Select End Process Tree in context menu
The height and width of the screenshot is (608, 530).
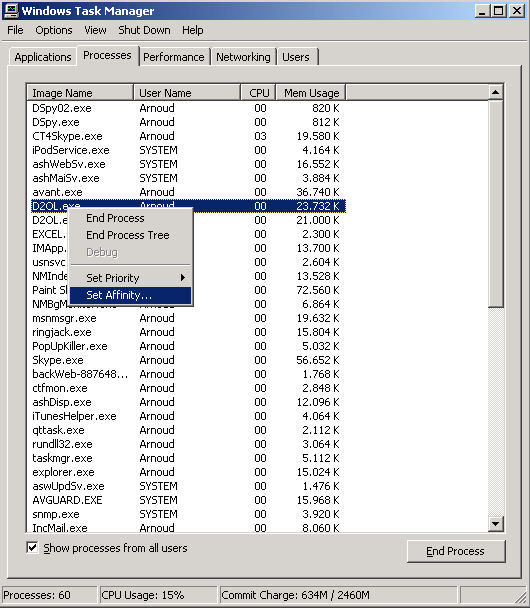pyautogui.click(x=130, y=235)
